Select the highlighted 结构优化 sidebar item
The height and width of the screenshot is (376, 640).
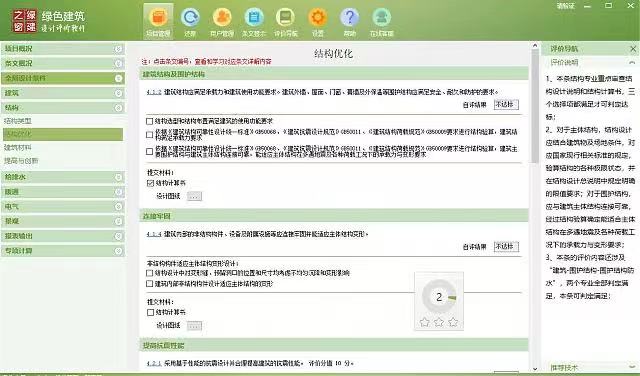click(x=63, y=134)
